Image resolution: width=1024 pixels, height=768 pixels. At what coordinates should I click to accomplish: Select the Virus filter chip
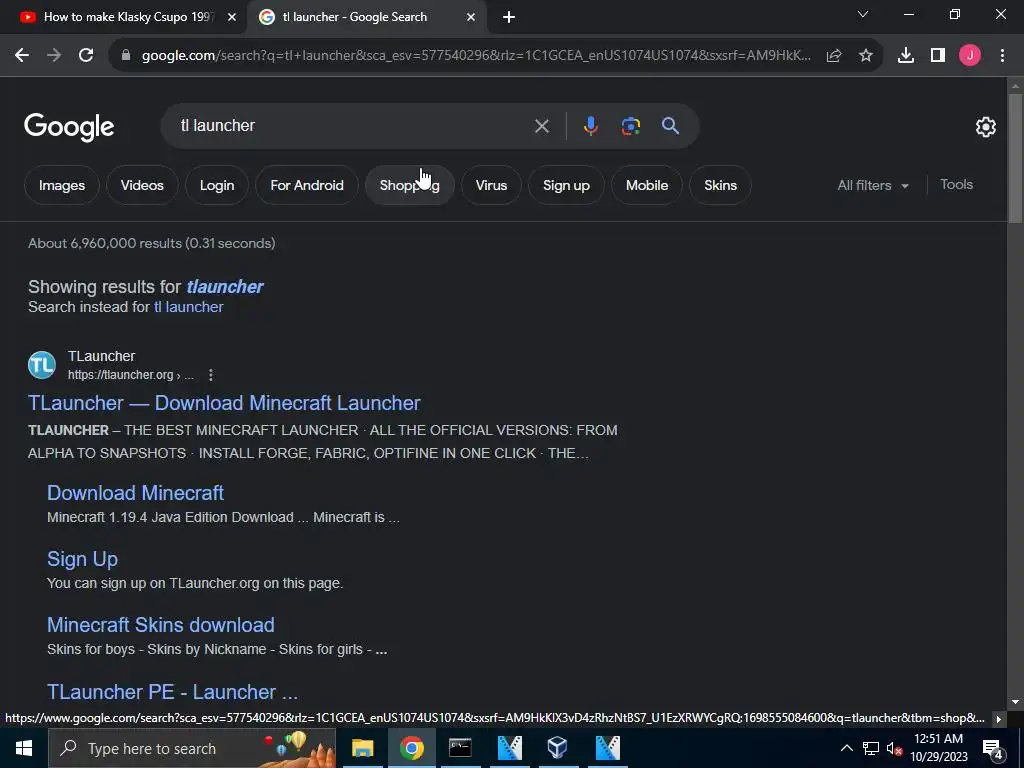pos(491,185)
